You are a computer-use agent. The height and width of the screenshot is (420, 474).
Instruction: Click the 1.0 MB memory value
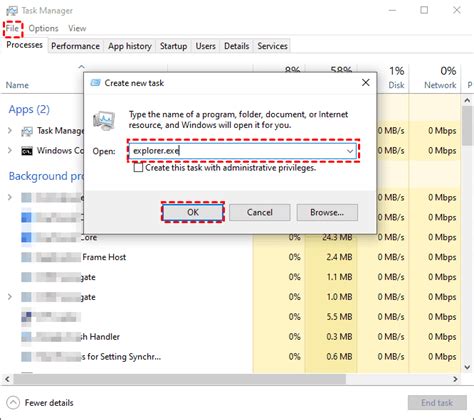(x=339, y=297)
